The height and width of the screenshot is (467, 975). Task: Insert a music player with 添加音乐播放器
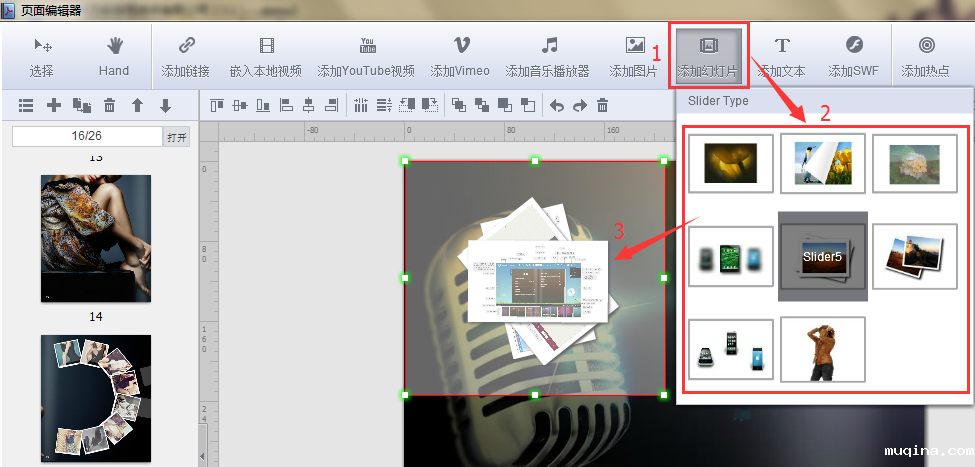547,56
